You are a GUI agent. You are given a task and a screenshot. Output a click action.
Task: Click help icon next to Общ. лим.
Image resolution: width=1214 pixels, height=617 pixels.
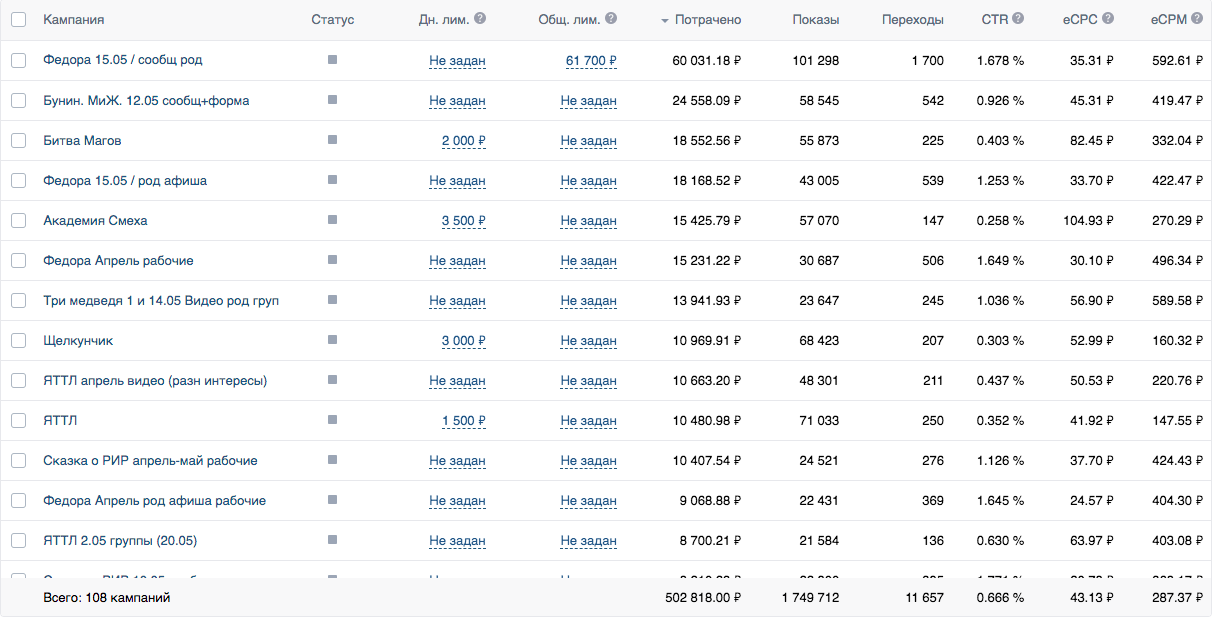[x=611, y=19]
